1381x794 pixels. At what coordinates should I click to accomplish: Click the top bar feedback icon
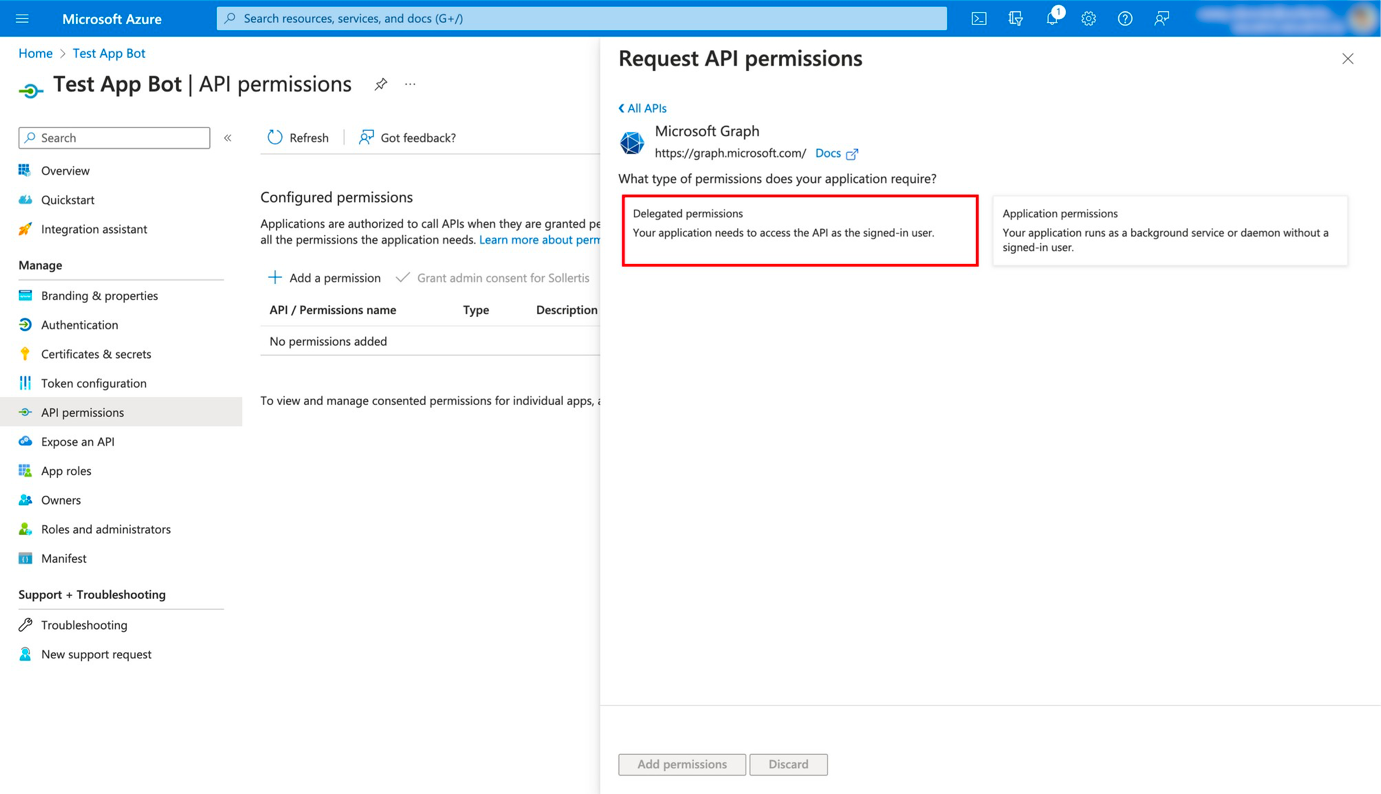[x=1161, y=18]
